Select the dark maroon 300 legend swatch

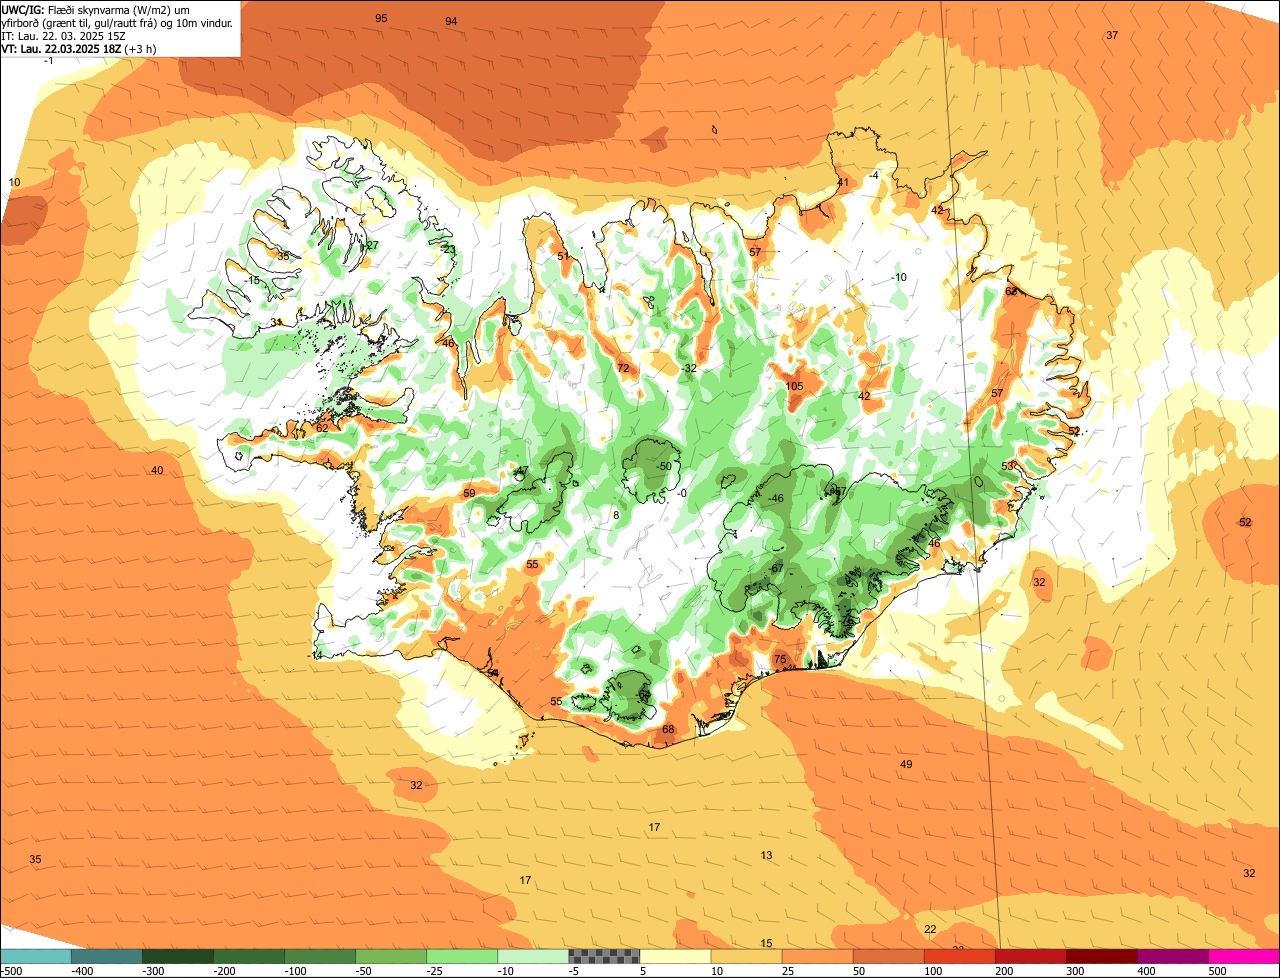pos(1101,956)
